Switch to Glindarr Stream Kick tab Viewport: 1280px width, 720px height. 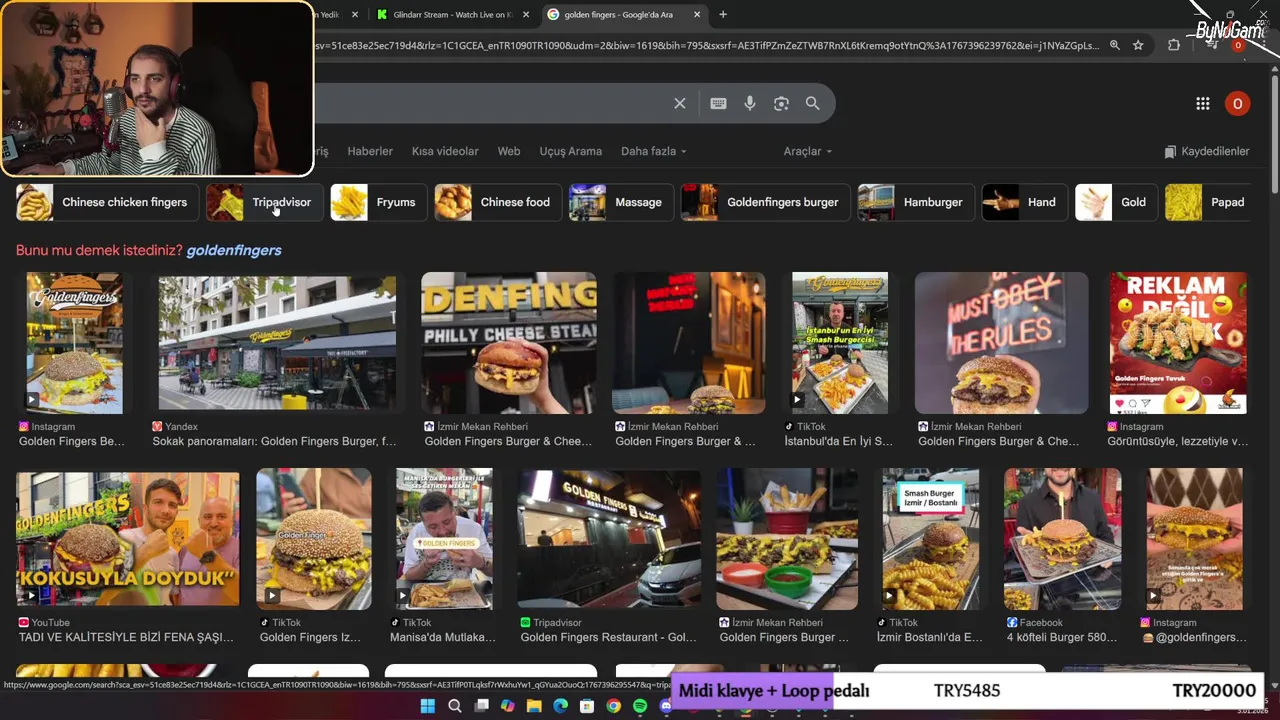(453, 15)
